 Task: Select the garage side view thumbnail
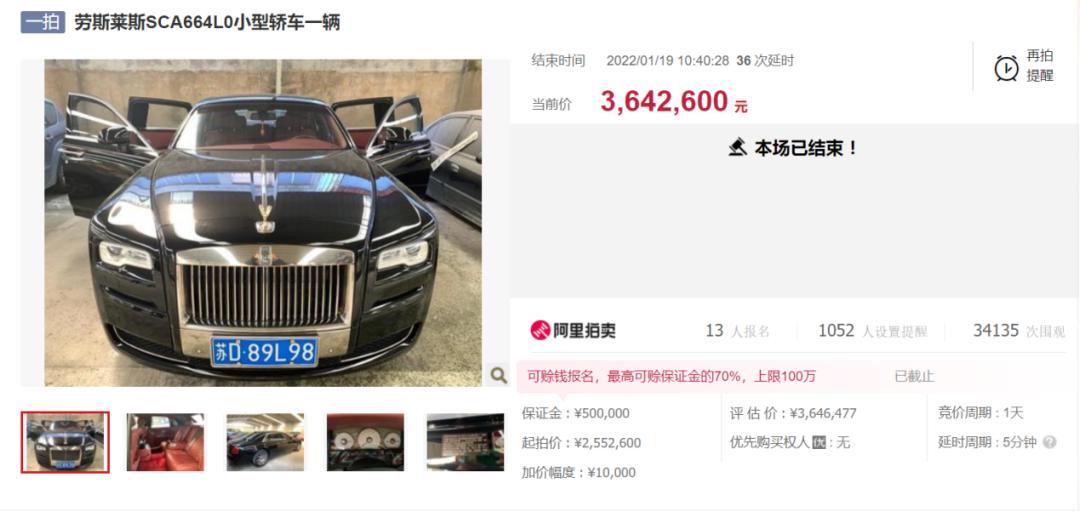coord(265,442)
